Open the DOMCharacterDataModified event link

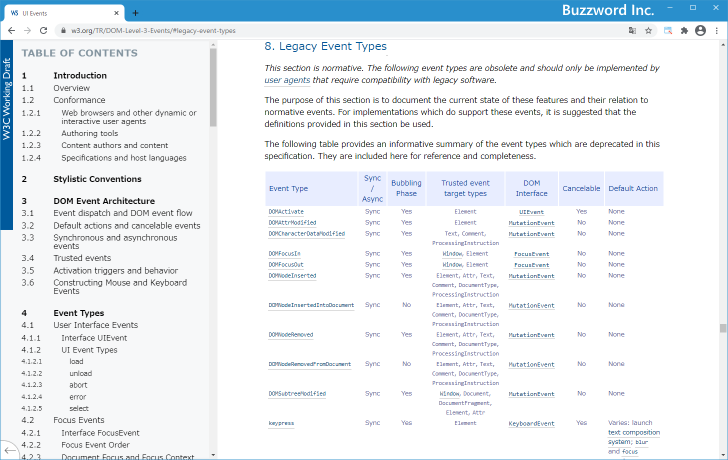pos(307,234)
